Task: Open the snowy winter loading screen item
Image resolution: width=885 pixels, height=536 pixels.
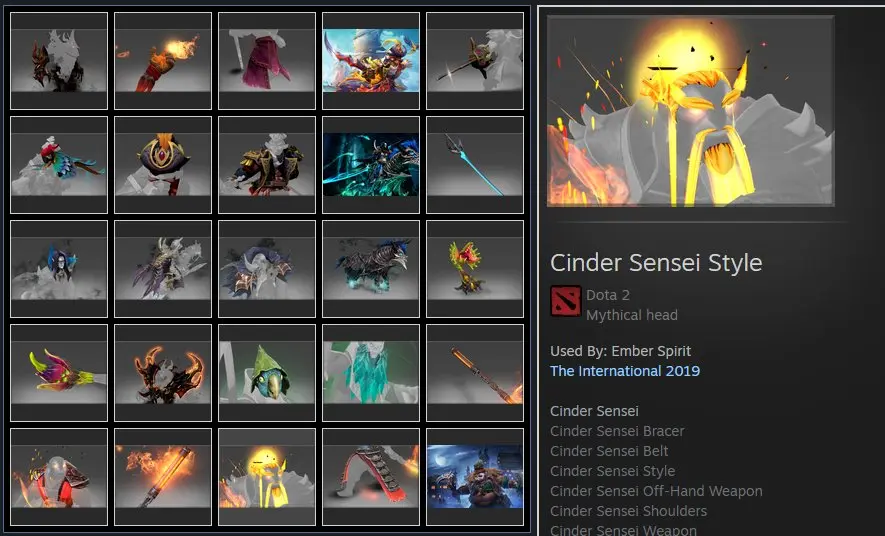Action: (x=475, y=477)
